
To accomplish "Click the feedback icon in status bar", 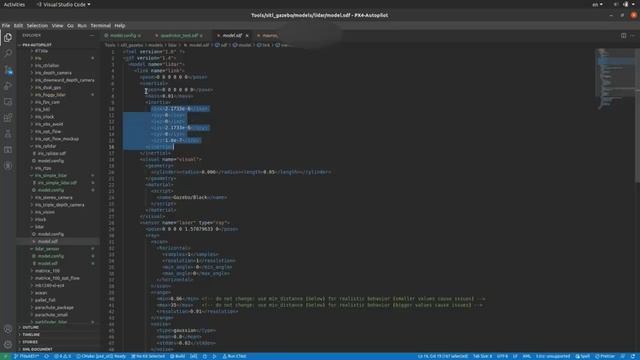I will point(623,356).
